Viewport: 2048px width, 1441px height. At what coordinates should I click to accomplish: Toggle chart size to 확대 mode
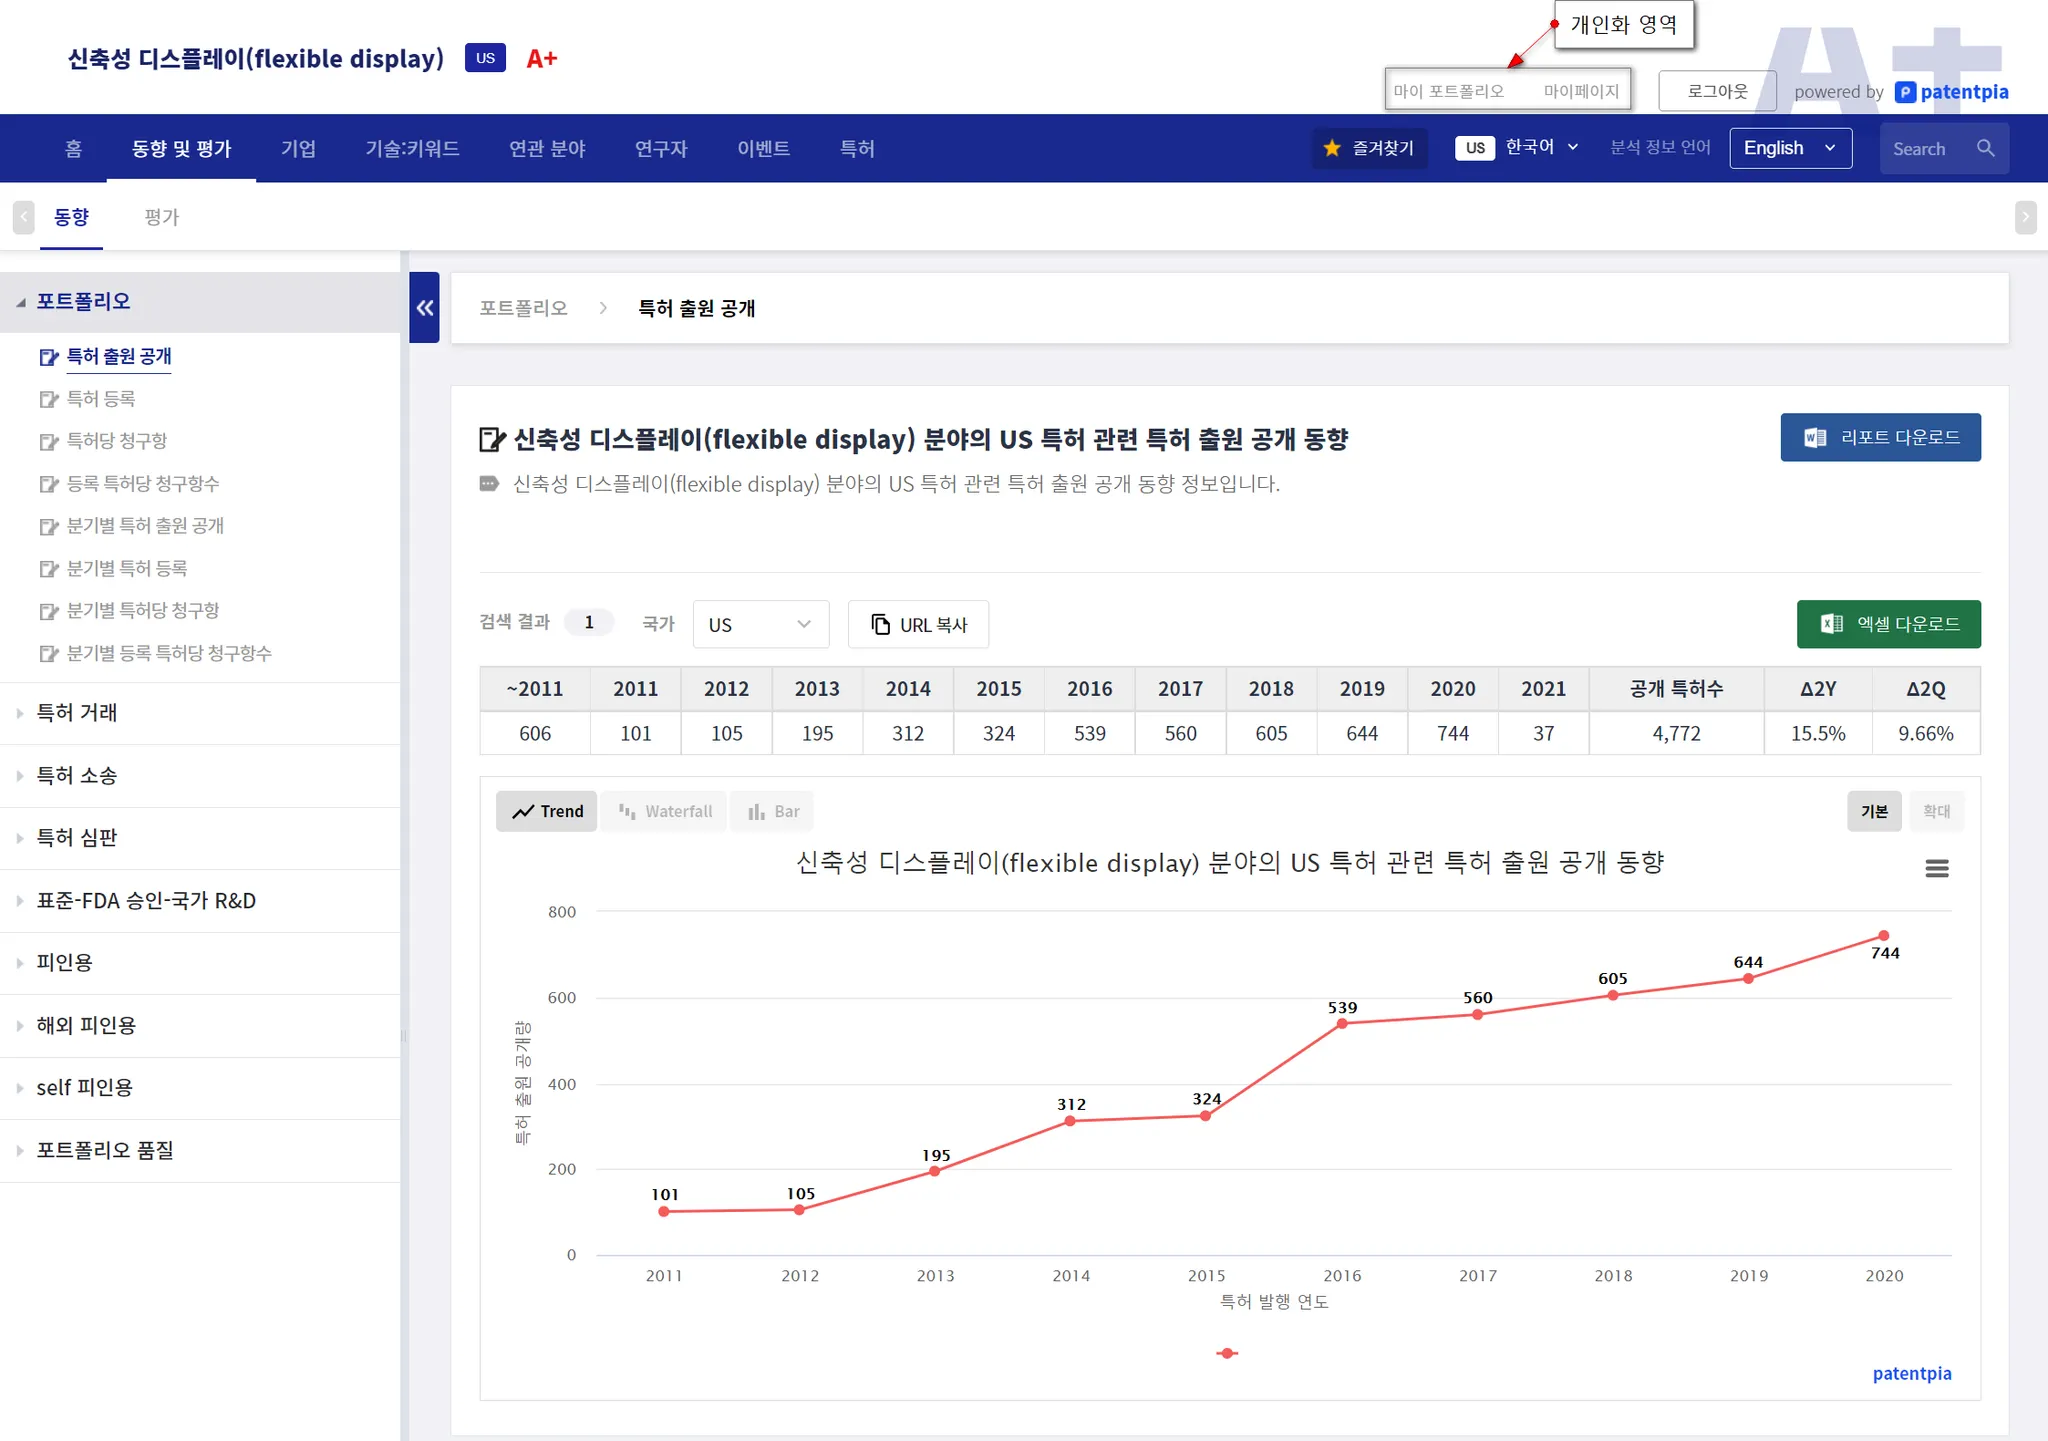[1936, 811]
